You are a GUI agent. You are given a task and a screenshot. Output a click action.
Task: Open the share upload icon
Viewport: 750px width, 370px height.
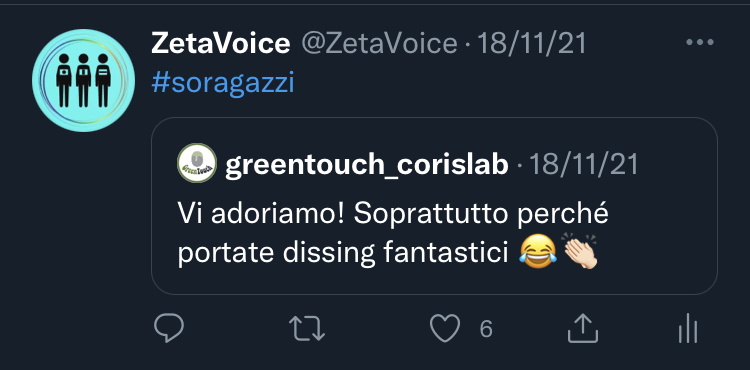(x=583, y=328)
